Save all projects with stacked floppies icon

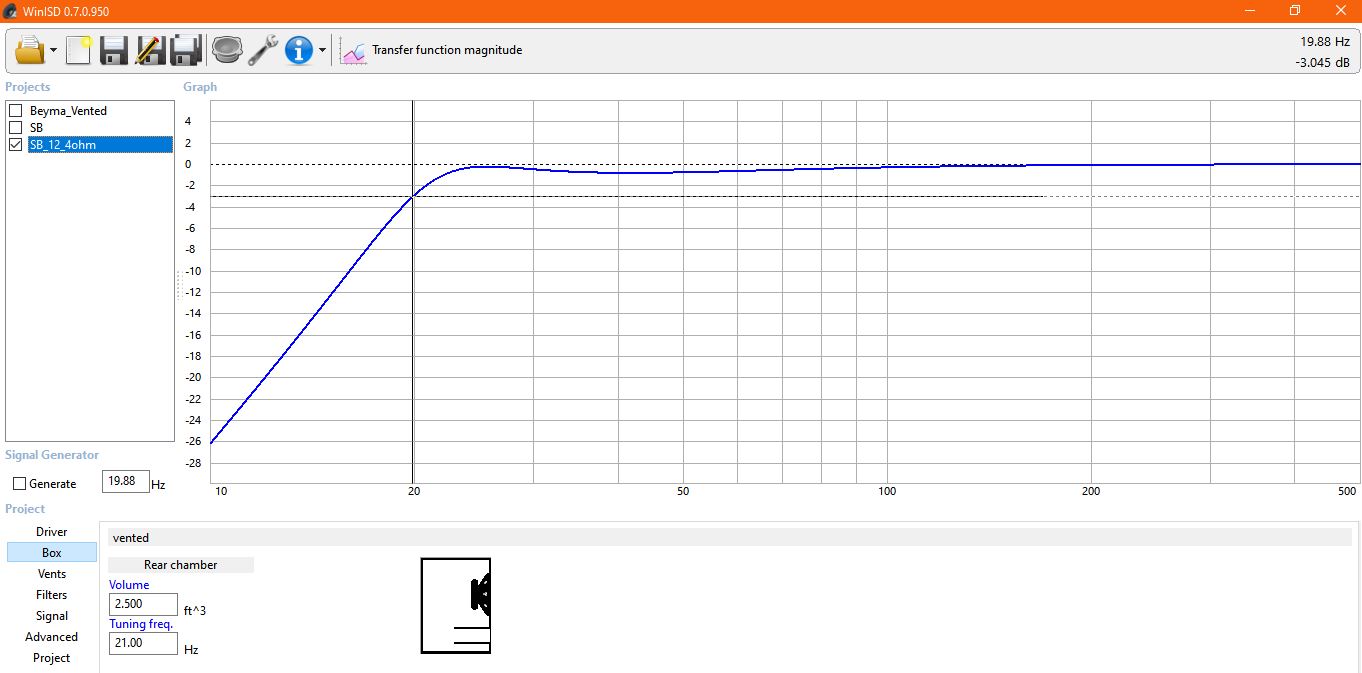point(187,49)
